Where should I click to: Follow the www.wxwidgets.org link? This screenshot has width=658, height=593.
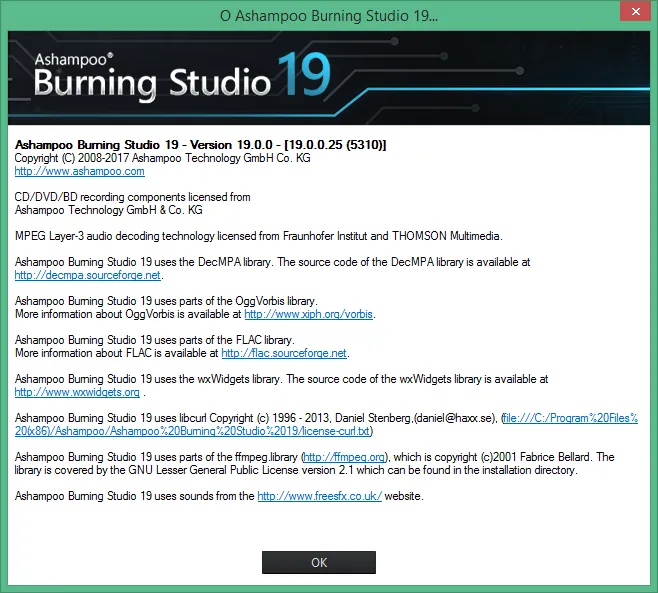(77, 392)
